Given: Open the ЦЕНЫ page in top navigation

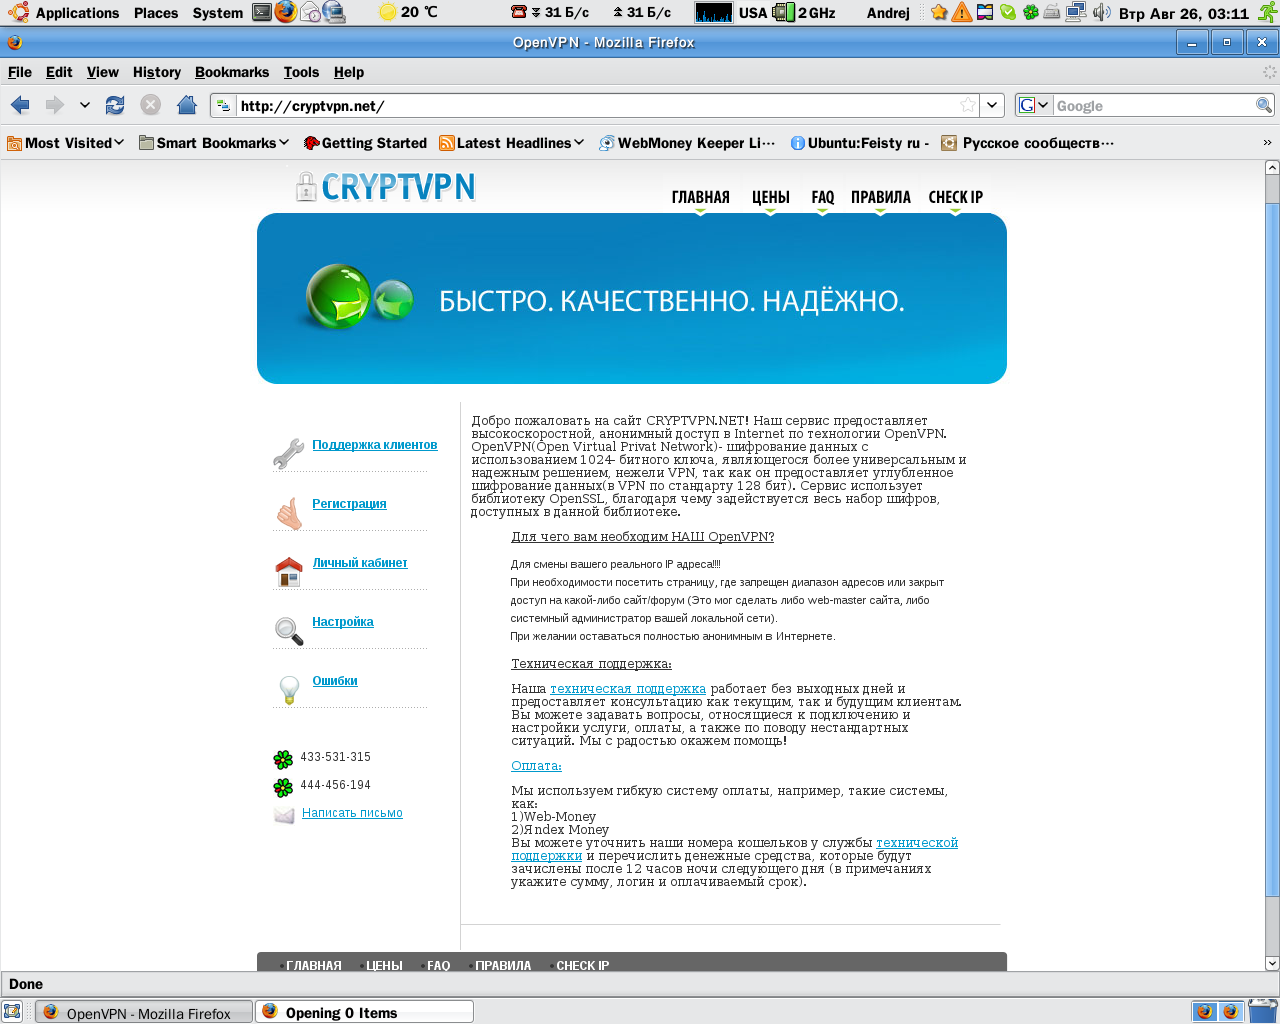Looking at the screenshot, I should click(771, 197).
